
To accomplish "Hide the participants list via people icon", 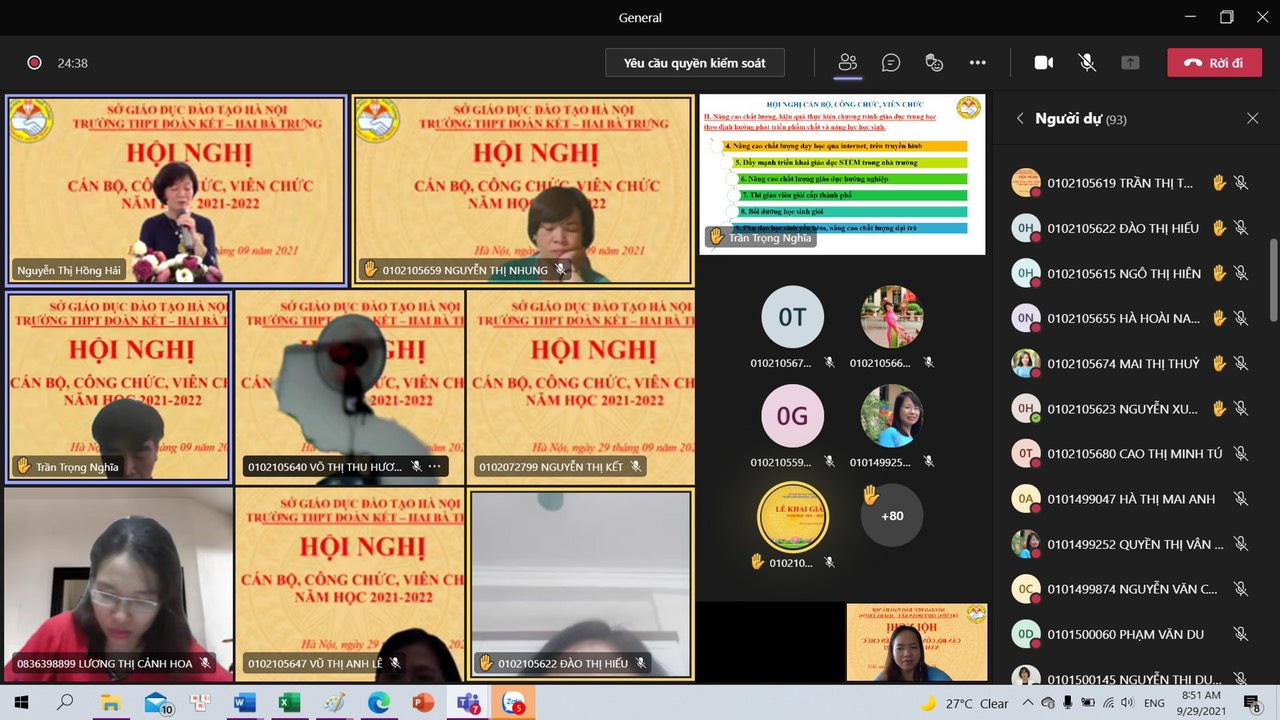I will pyautogui.click(x=848, y=63).
